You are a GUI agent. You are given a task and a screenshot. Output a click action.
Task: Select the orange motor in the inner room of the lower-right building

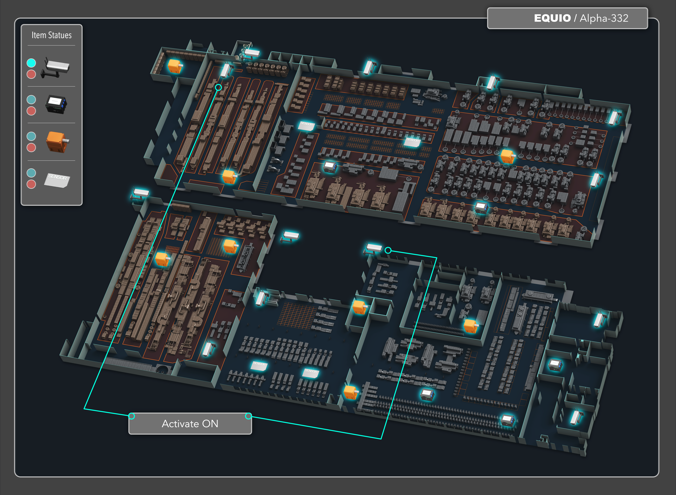(x=470, y=326)
